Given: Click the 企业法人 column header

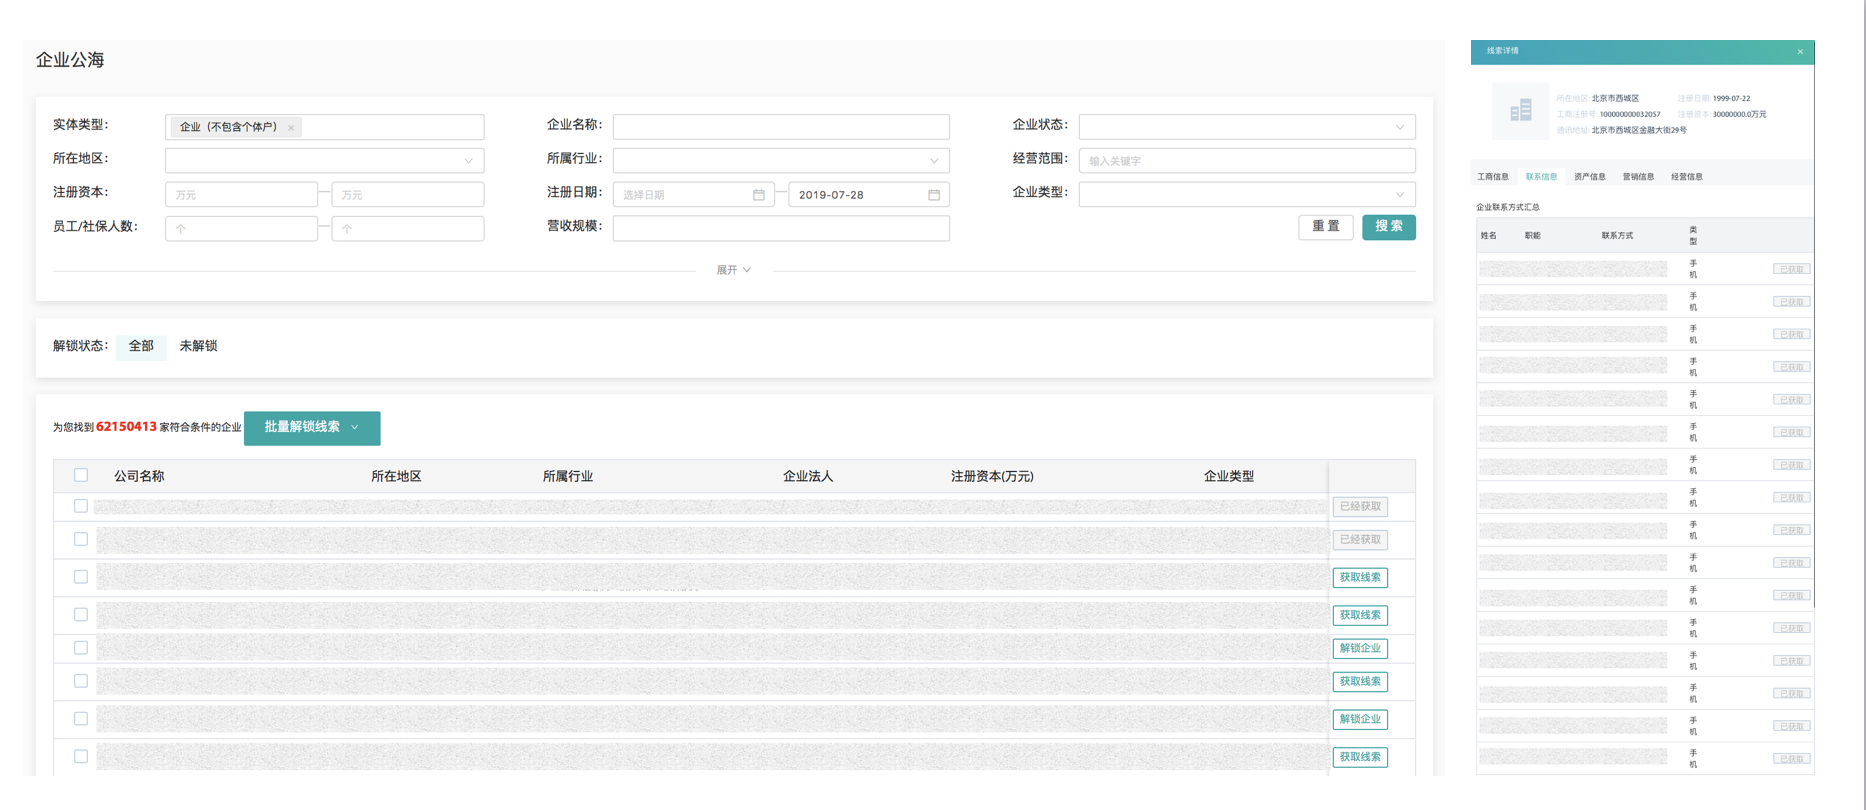Looking at the screenshot, I should pyautogui.click(x=808, y=476).
